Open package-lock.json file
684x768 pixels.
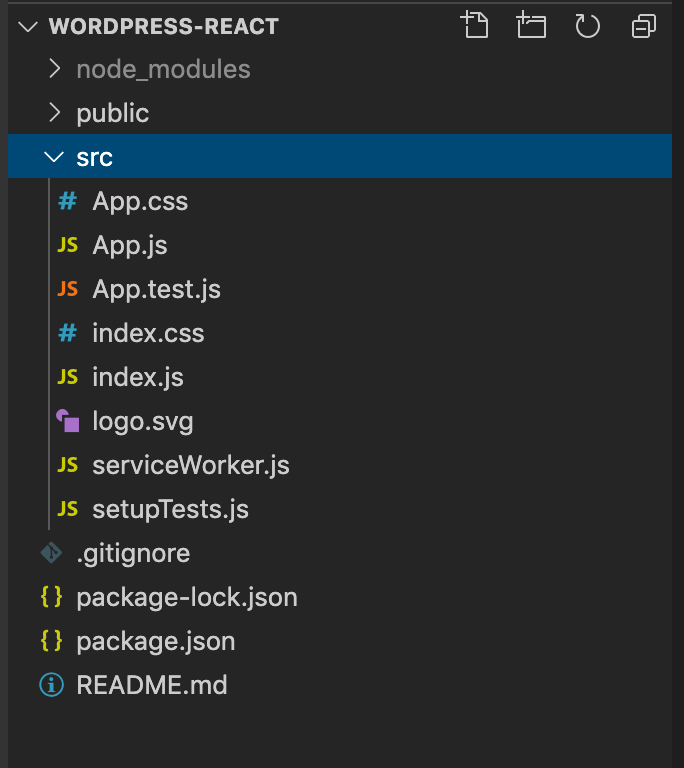click(187, 597)
